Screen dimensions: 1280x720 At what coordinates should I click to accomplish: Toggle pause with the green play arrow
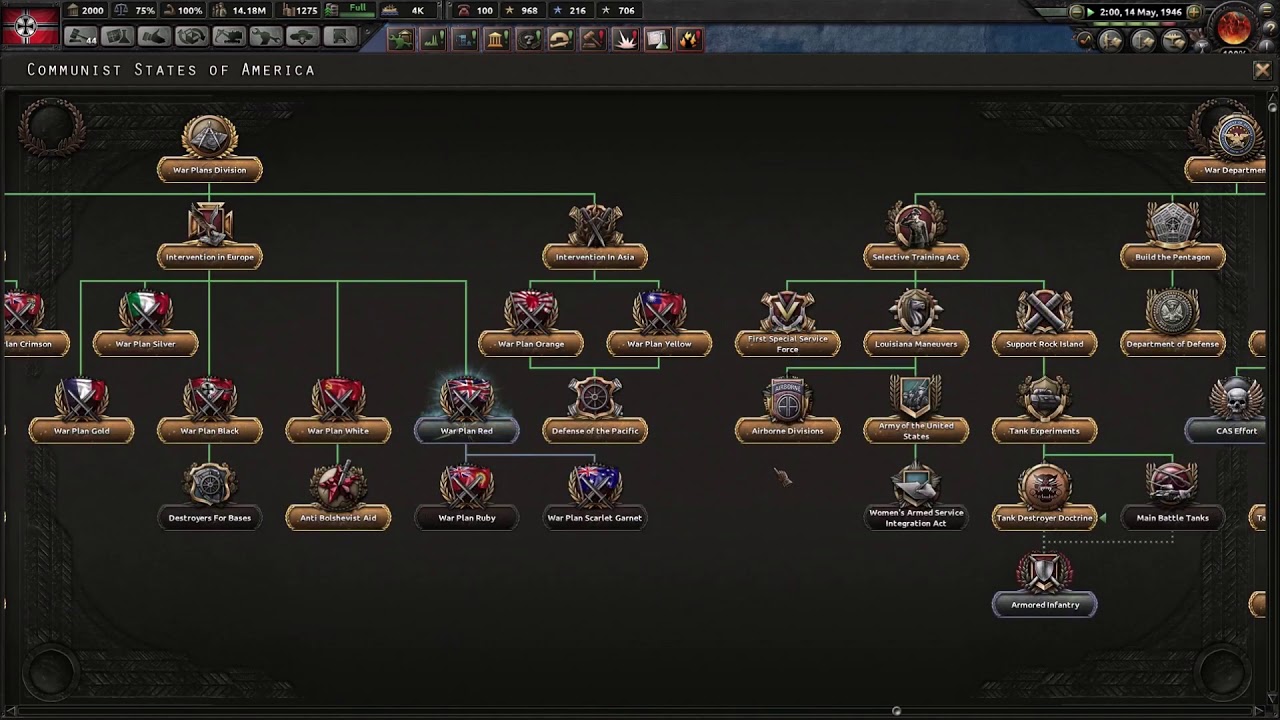pos(1092,12)
